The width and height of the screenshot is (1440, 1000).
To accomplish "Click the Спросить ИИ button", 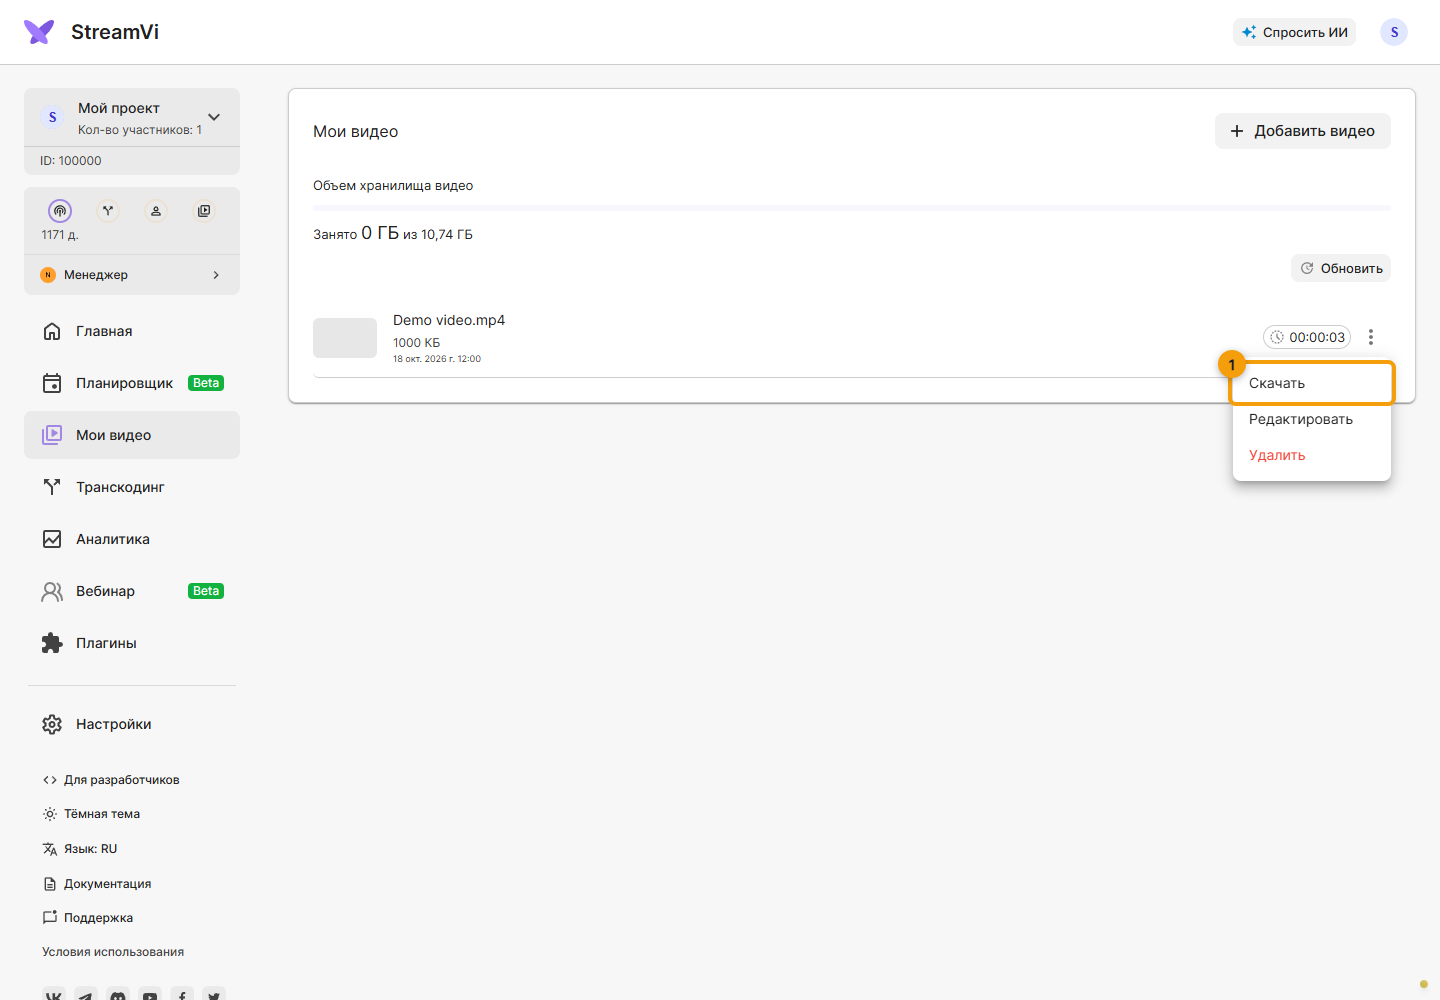I will click(x=1294, y=32).
